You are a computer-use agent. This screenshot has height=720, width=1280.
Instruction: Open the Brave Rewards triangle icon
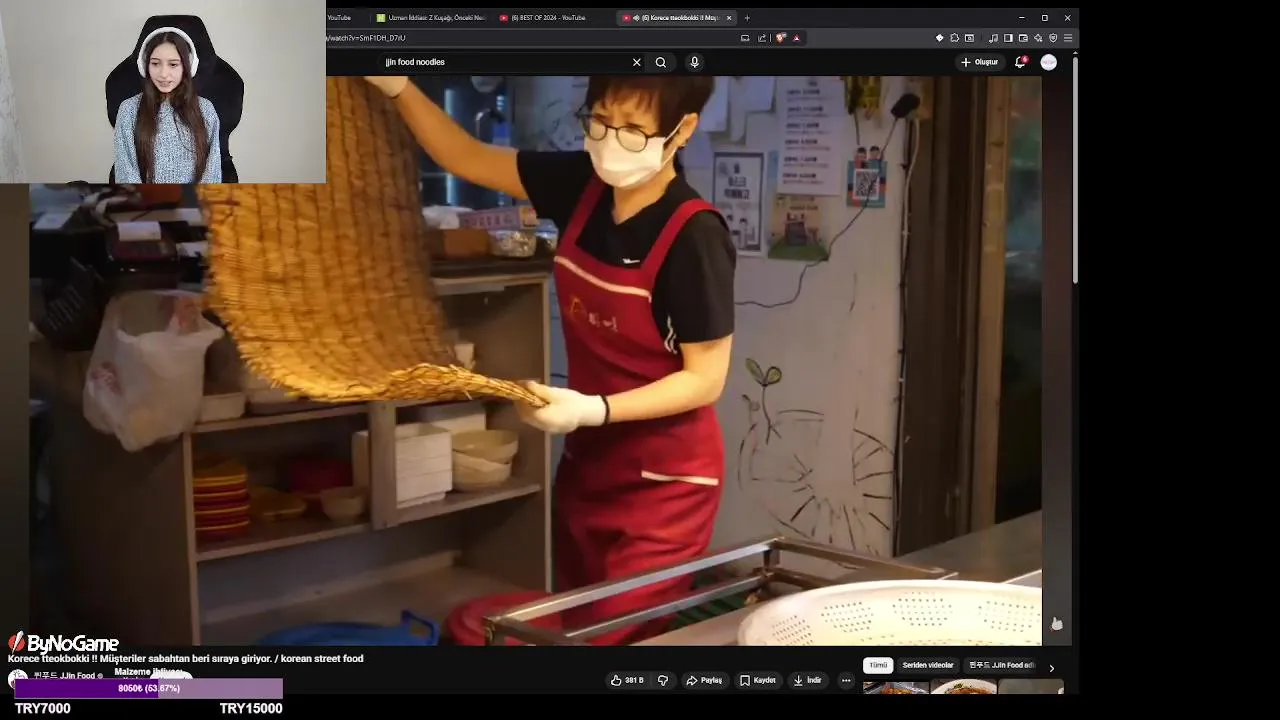796,38
